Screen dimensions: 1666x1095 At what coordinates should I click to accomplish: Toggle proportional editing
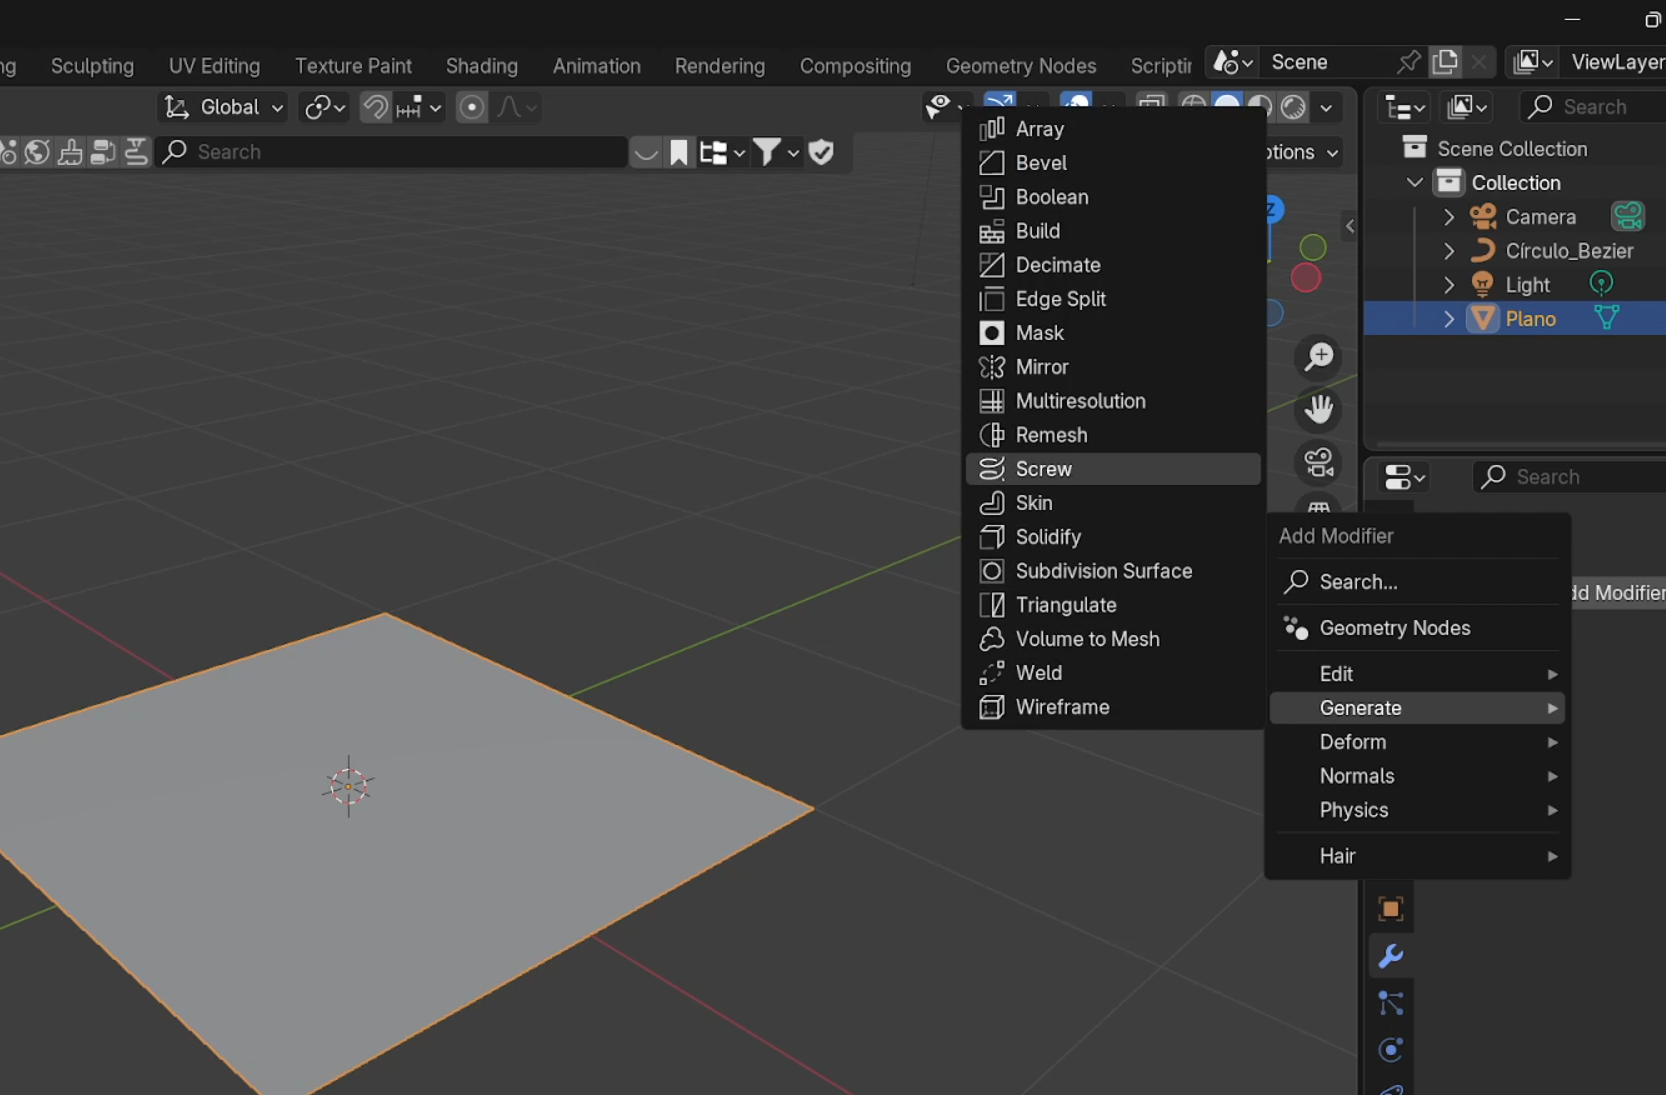[x=472, y=107]
